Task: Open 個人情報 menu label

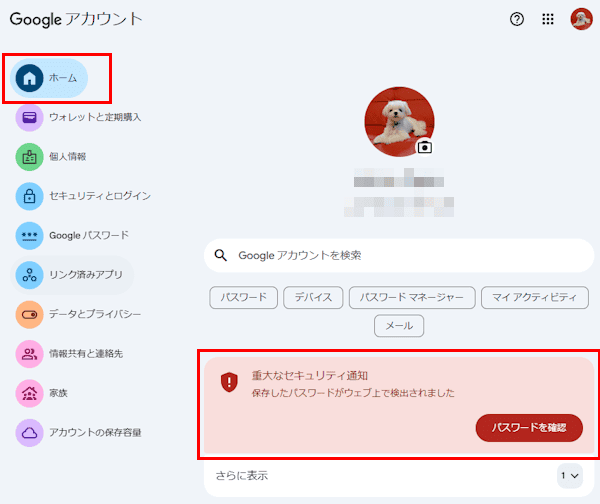Action: (x=67, y=157)
